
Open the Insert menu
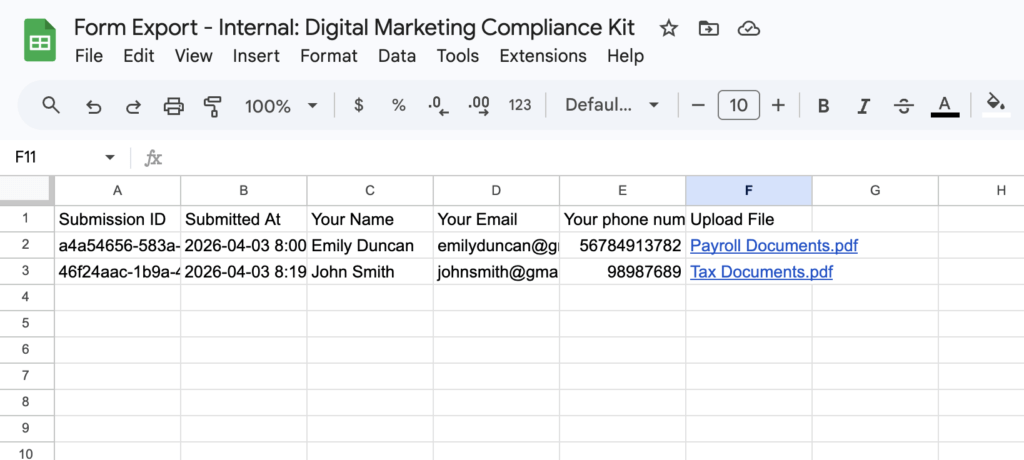coord(256,56)
